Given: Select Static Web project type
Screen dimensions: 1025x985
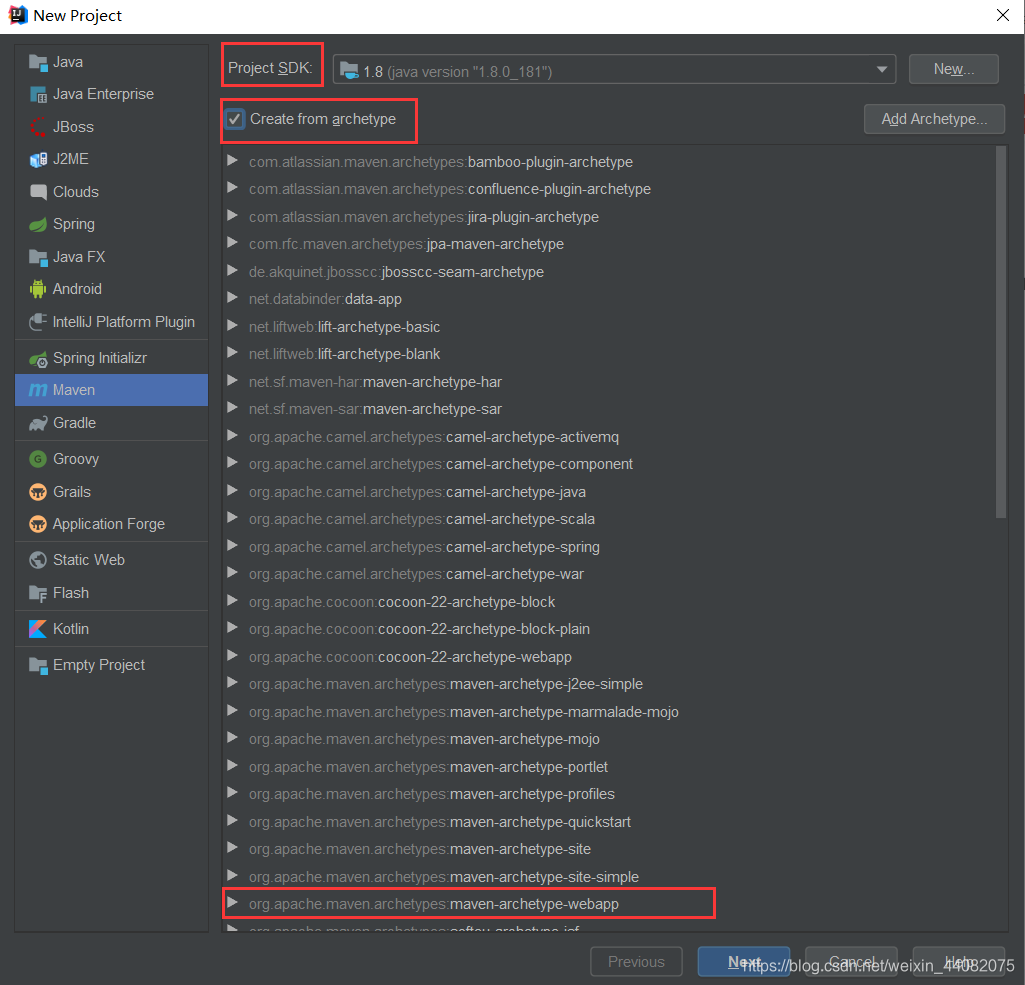Looking at the screenshot, I should pos(111,560).
